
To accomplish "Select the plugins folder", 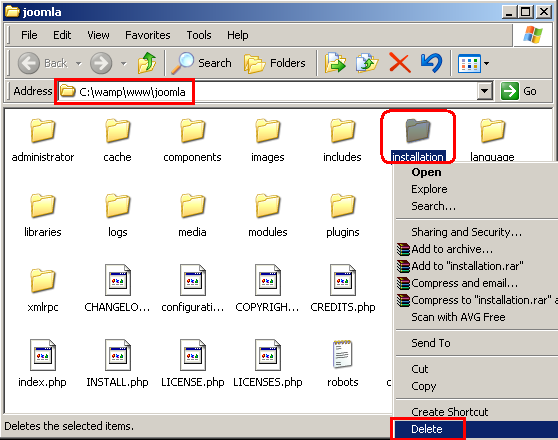I will [342, 216].
